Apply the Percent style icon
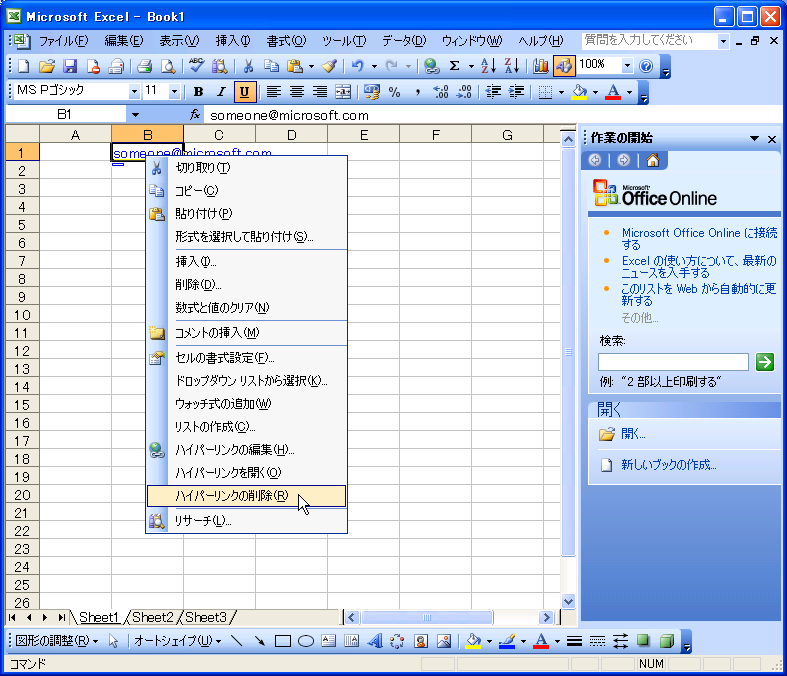 click(395, 92)
